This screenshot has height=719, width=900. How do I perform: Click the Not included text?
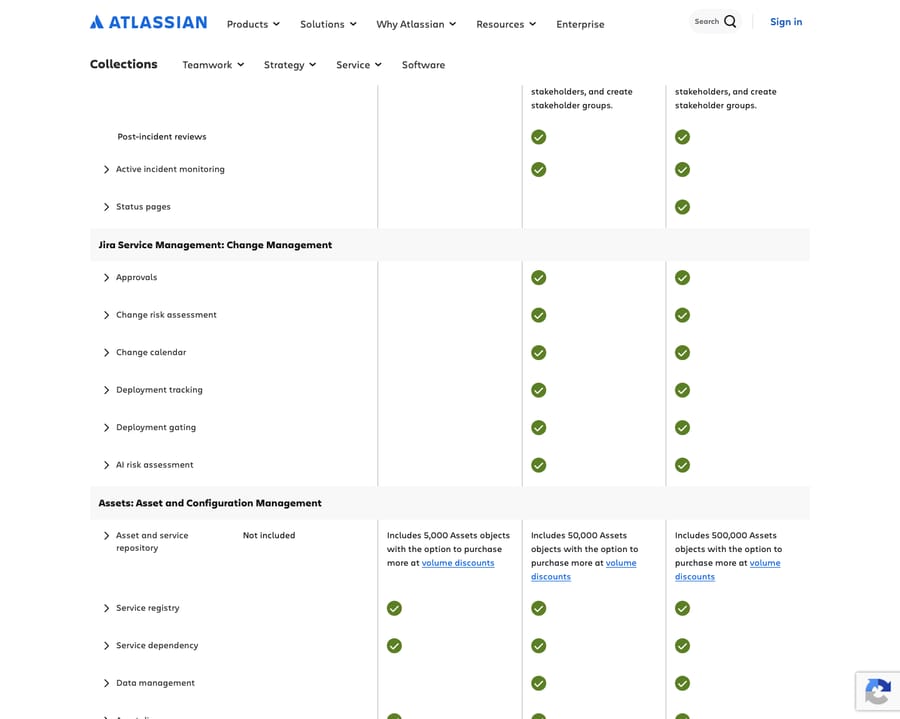tap(269, 535)
